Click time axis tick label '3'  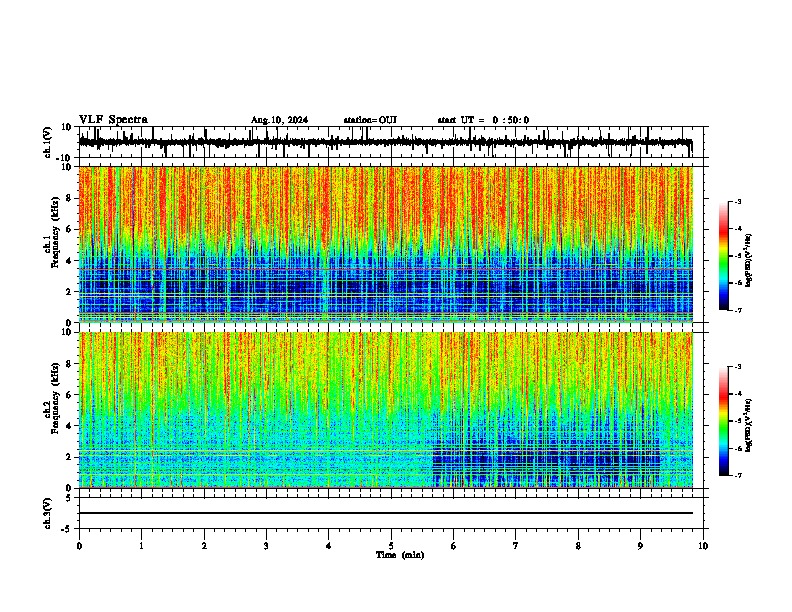pos(266,546)
